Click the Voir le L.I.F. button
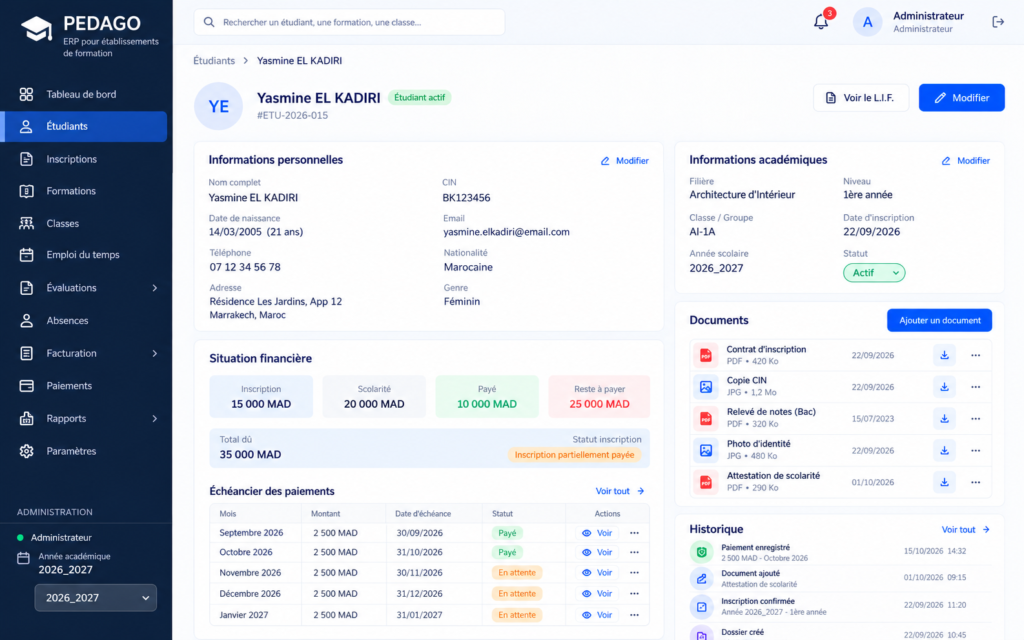The image size is (1024, 640). (861, 98)
